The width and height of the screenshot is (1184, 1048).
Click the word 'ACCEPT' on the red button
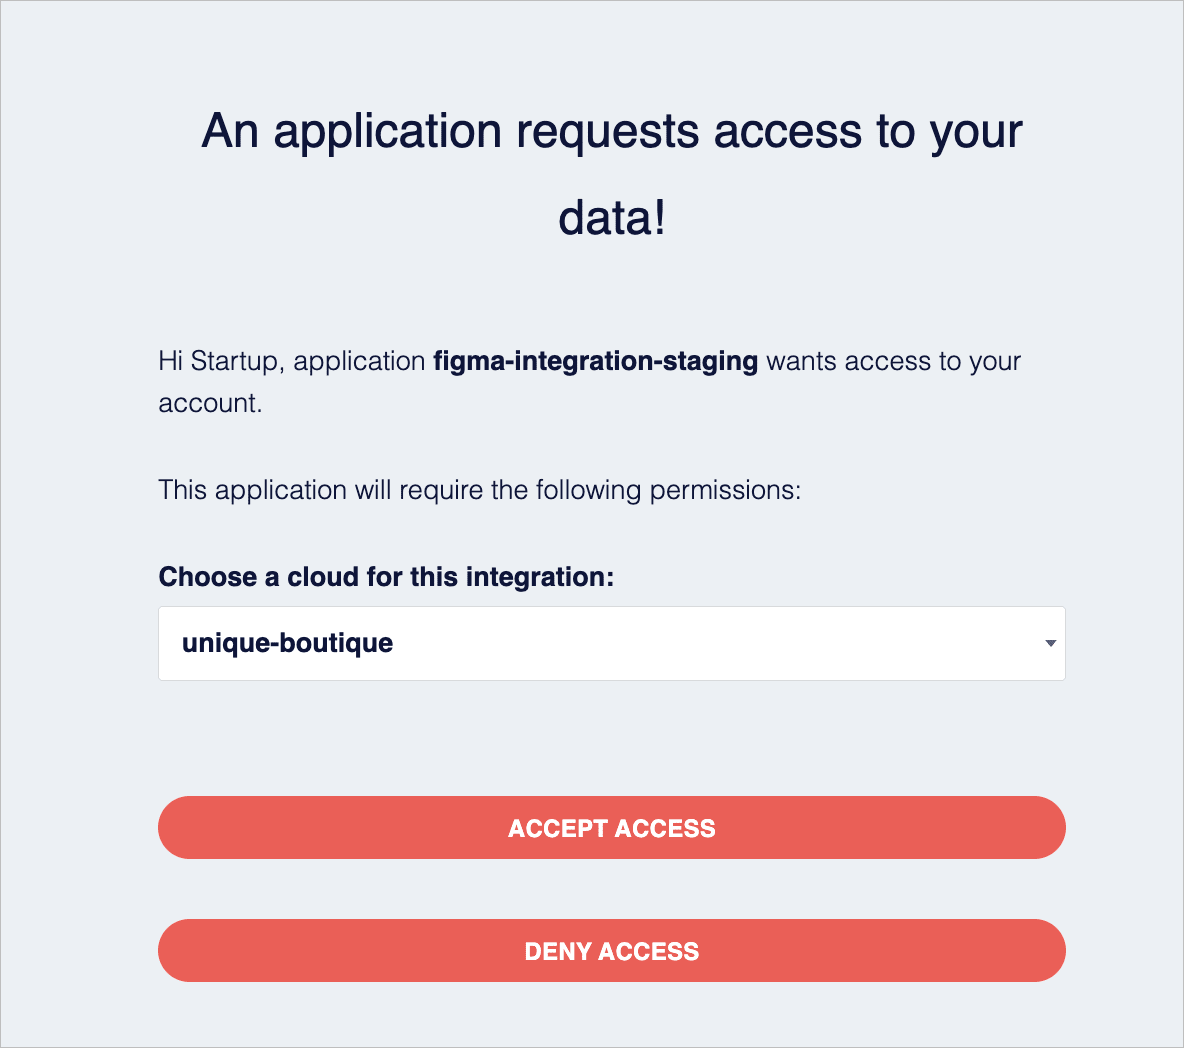pos(558,828)
